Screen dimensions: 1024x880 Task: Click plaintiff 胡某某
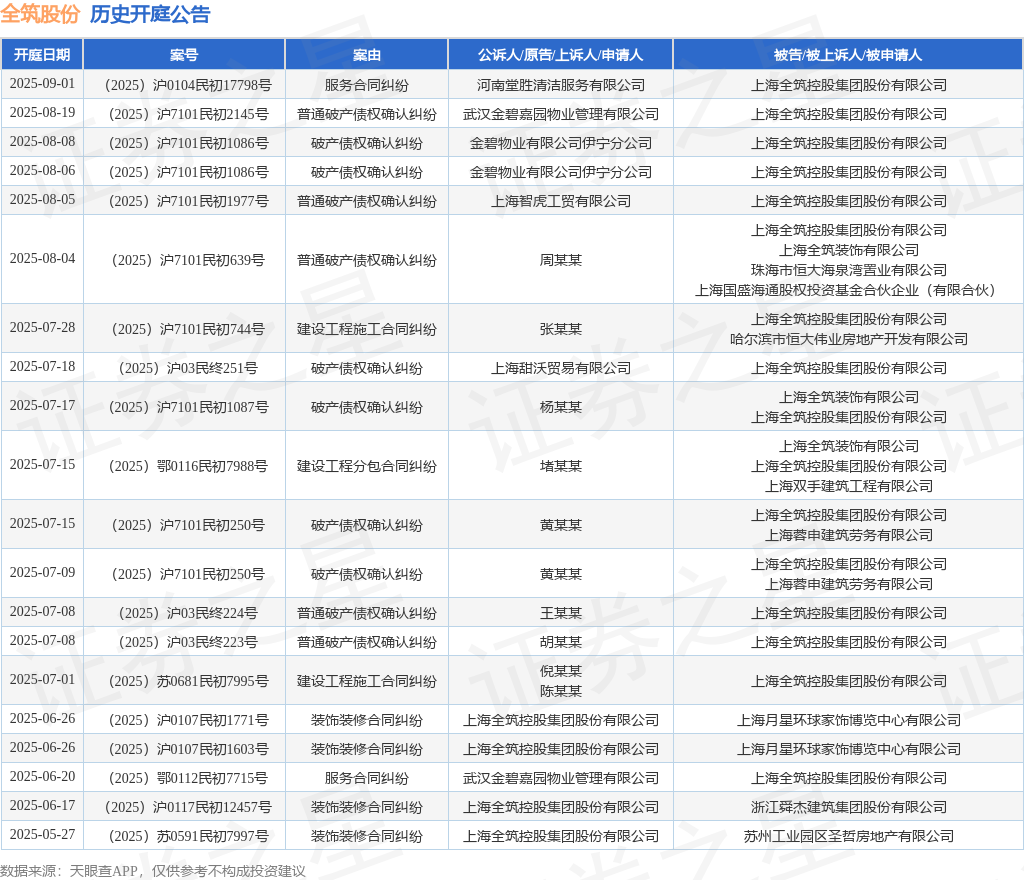point(560,642)
